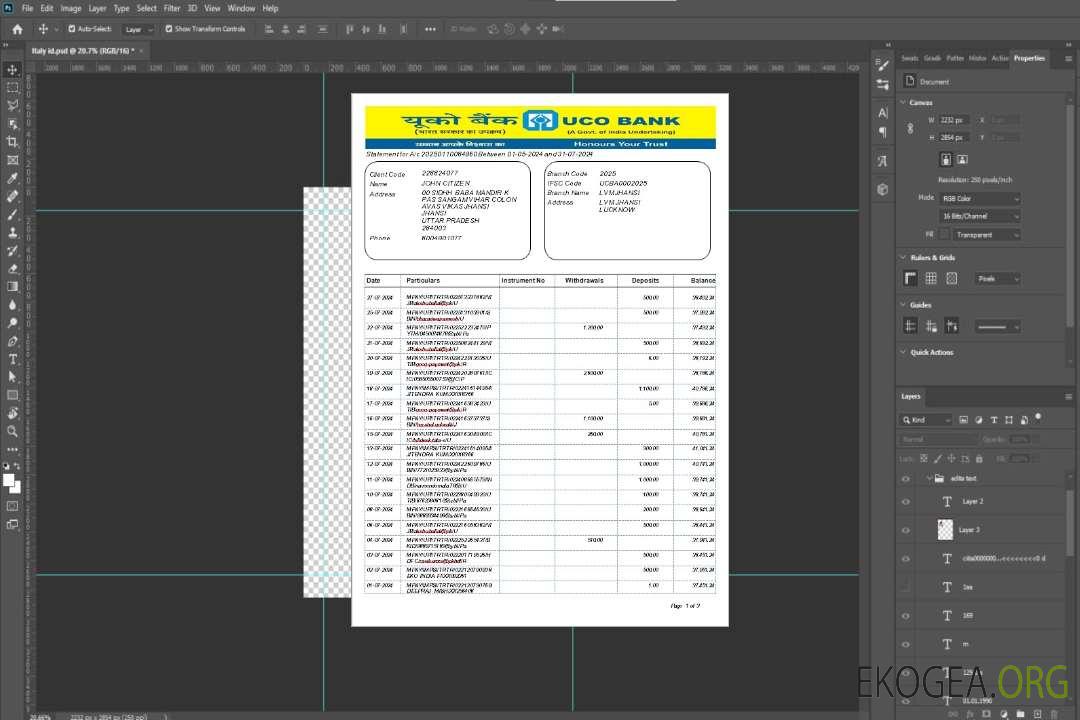The height and width of the screenshot is (720, 1080).
Task: Open the Brush Settings panel icon
Action: tap(883, 65)
